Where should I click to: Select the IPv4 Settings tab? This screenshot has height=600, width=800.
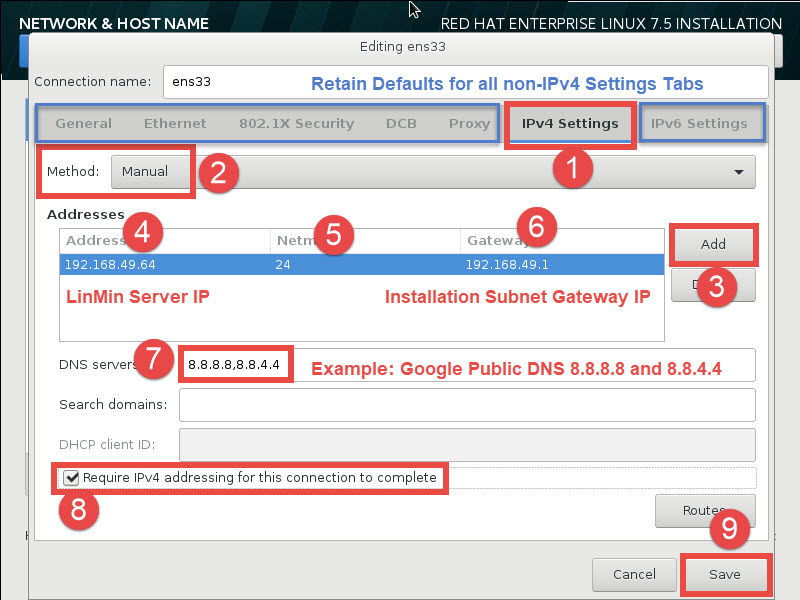(x=569, y=124)
